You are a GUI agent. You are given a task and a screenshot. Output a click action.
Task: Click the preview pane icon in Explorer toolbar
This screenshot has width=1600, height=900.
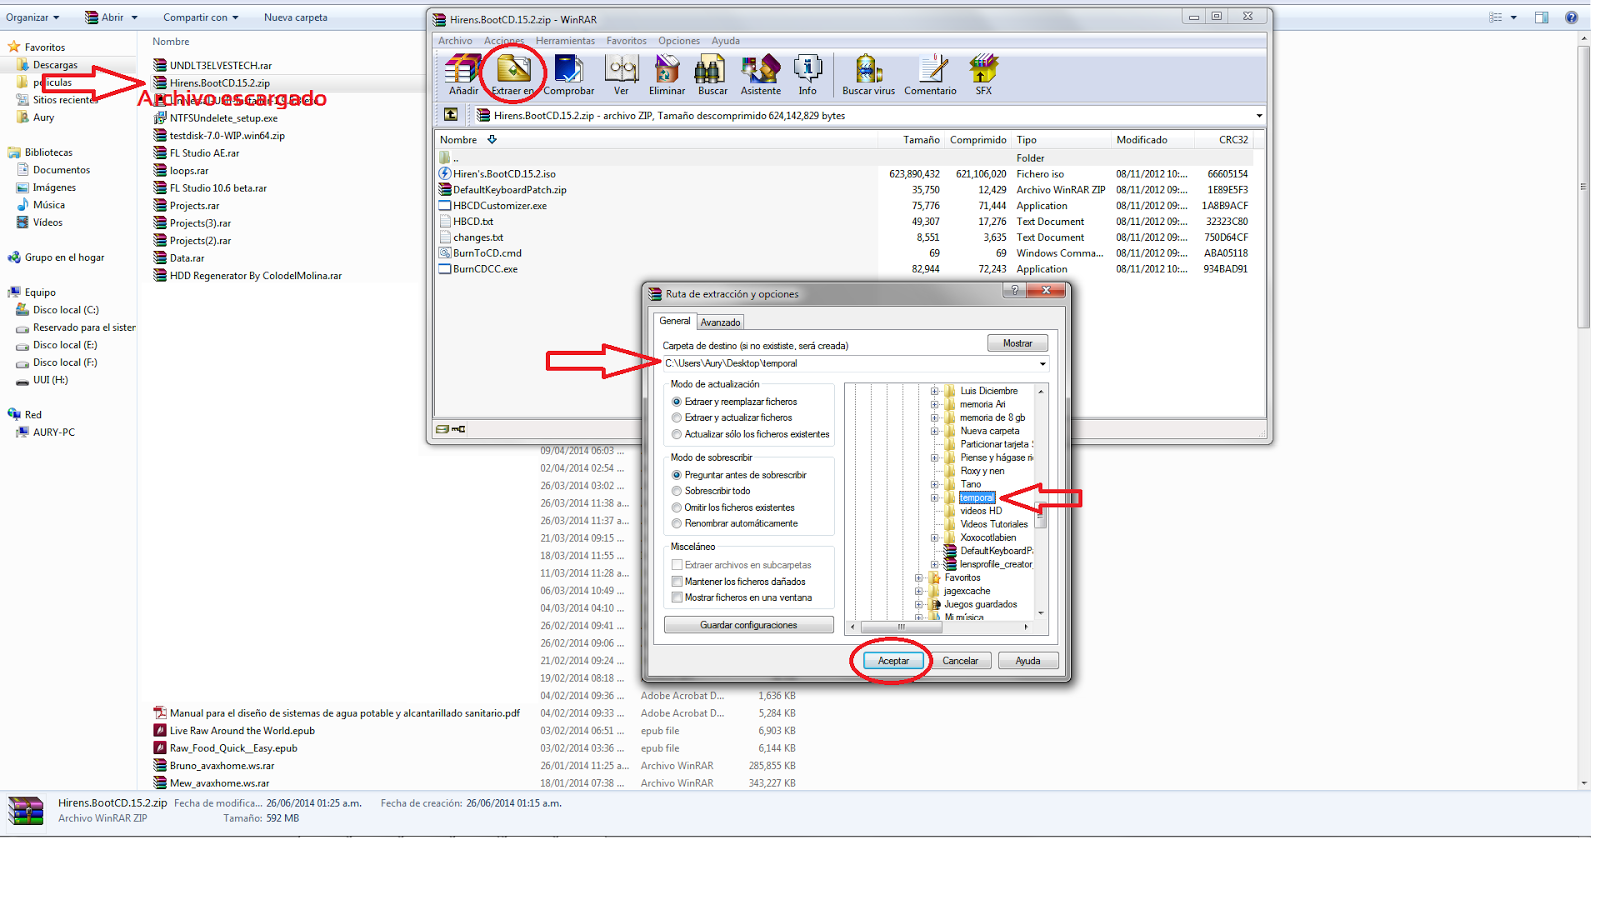click(1541, 17)
